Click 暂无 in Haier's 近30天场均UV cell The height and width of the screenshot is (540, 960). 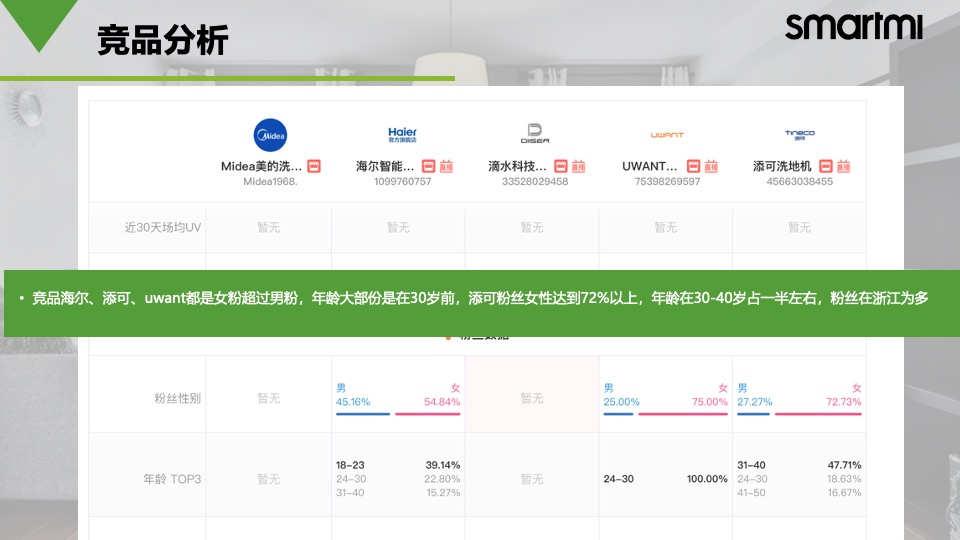(x=399, y=227)
